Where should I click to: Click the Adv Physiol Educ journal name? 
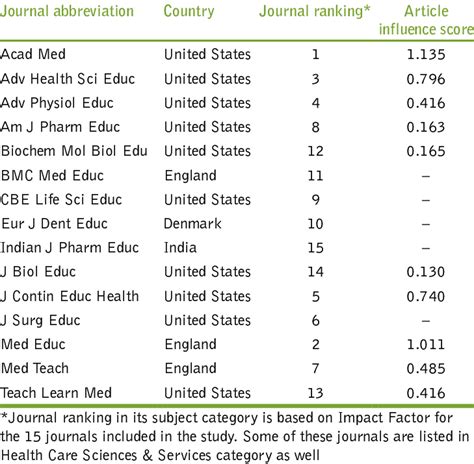[x=57, y=103]
